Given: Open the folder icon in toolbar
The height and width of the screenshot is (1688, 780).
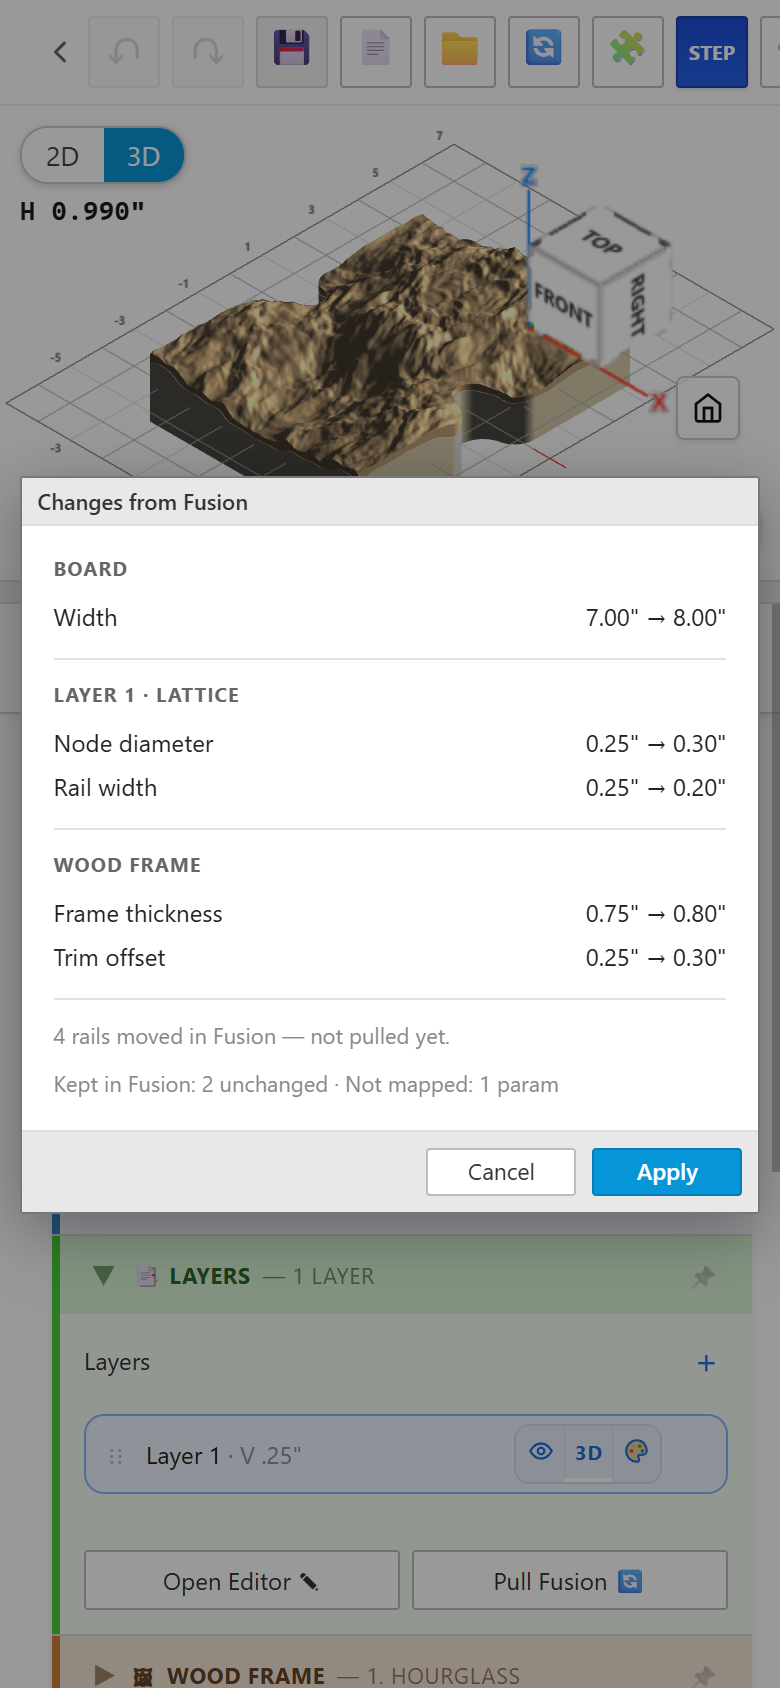Looking at the screenshot, I should click(460, 52).
